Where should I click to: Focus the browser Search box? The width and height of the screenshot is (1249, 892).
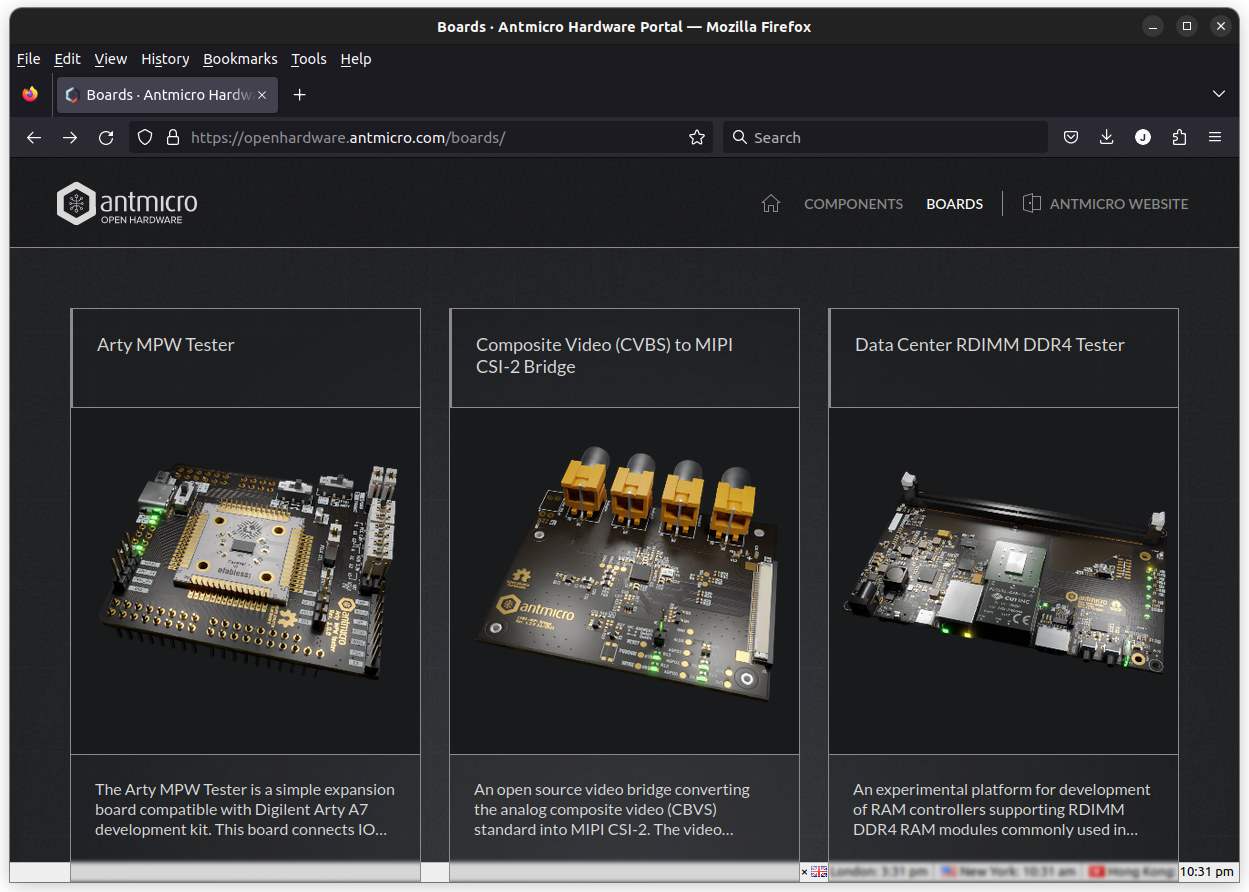pos(885,138)
